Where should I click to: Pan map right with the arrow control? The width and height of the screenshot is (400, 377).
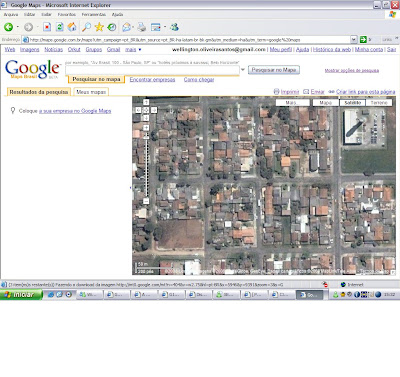(x=154, y=110)
